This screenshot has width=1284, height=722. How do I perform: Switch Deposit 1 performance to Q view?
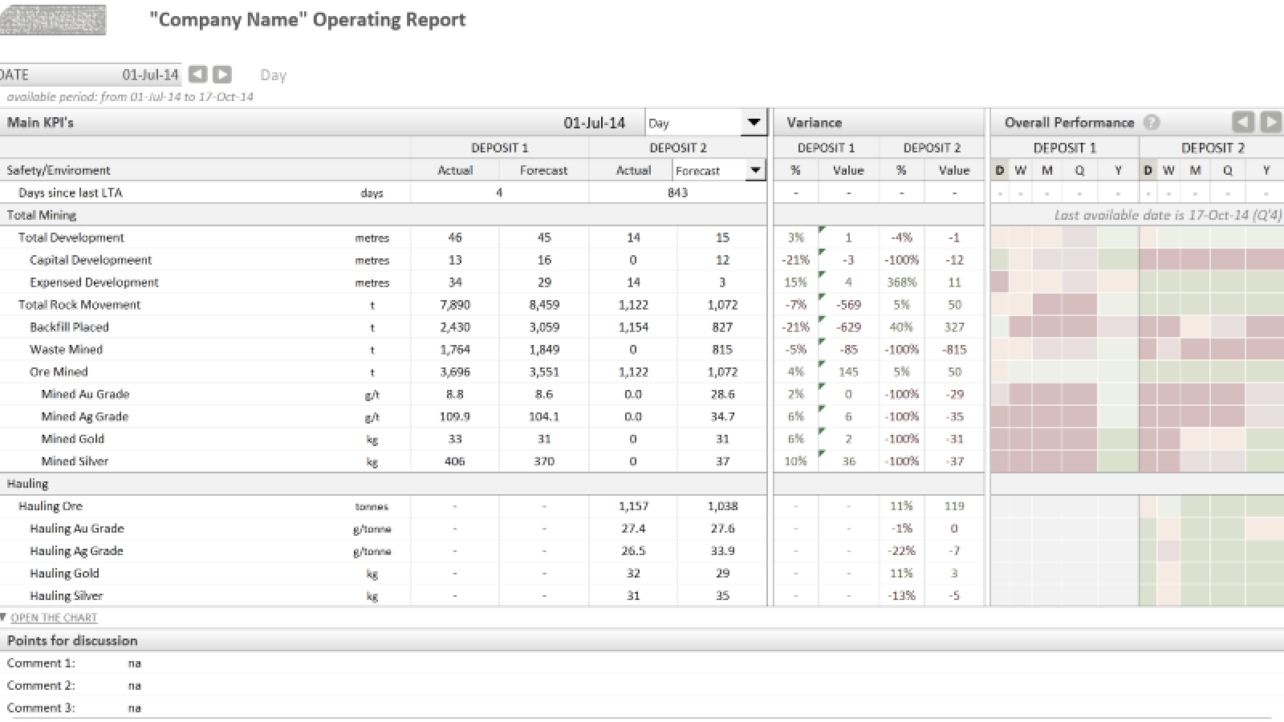[1080, 171]
